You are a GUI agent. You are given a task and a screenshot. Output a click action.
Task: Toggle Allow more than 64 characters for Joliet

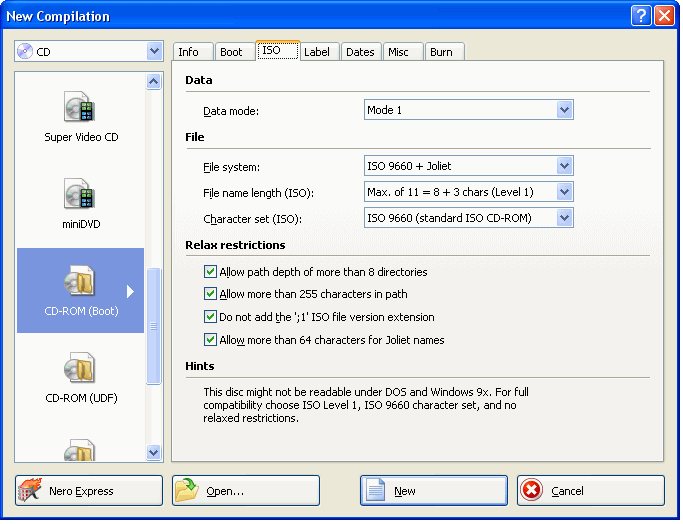(210, 339)
